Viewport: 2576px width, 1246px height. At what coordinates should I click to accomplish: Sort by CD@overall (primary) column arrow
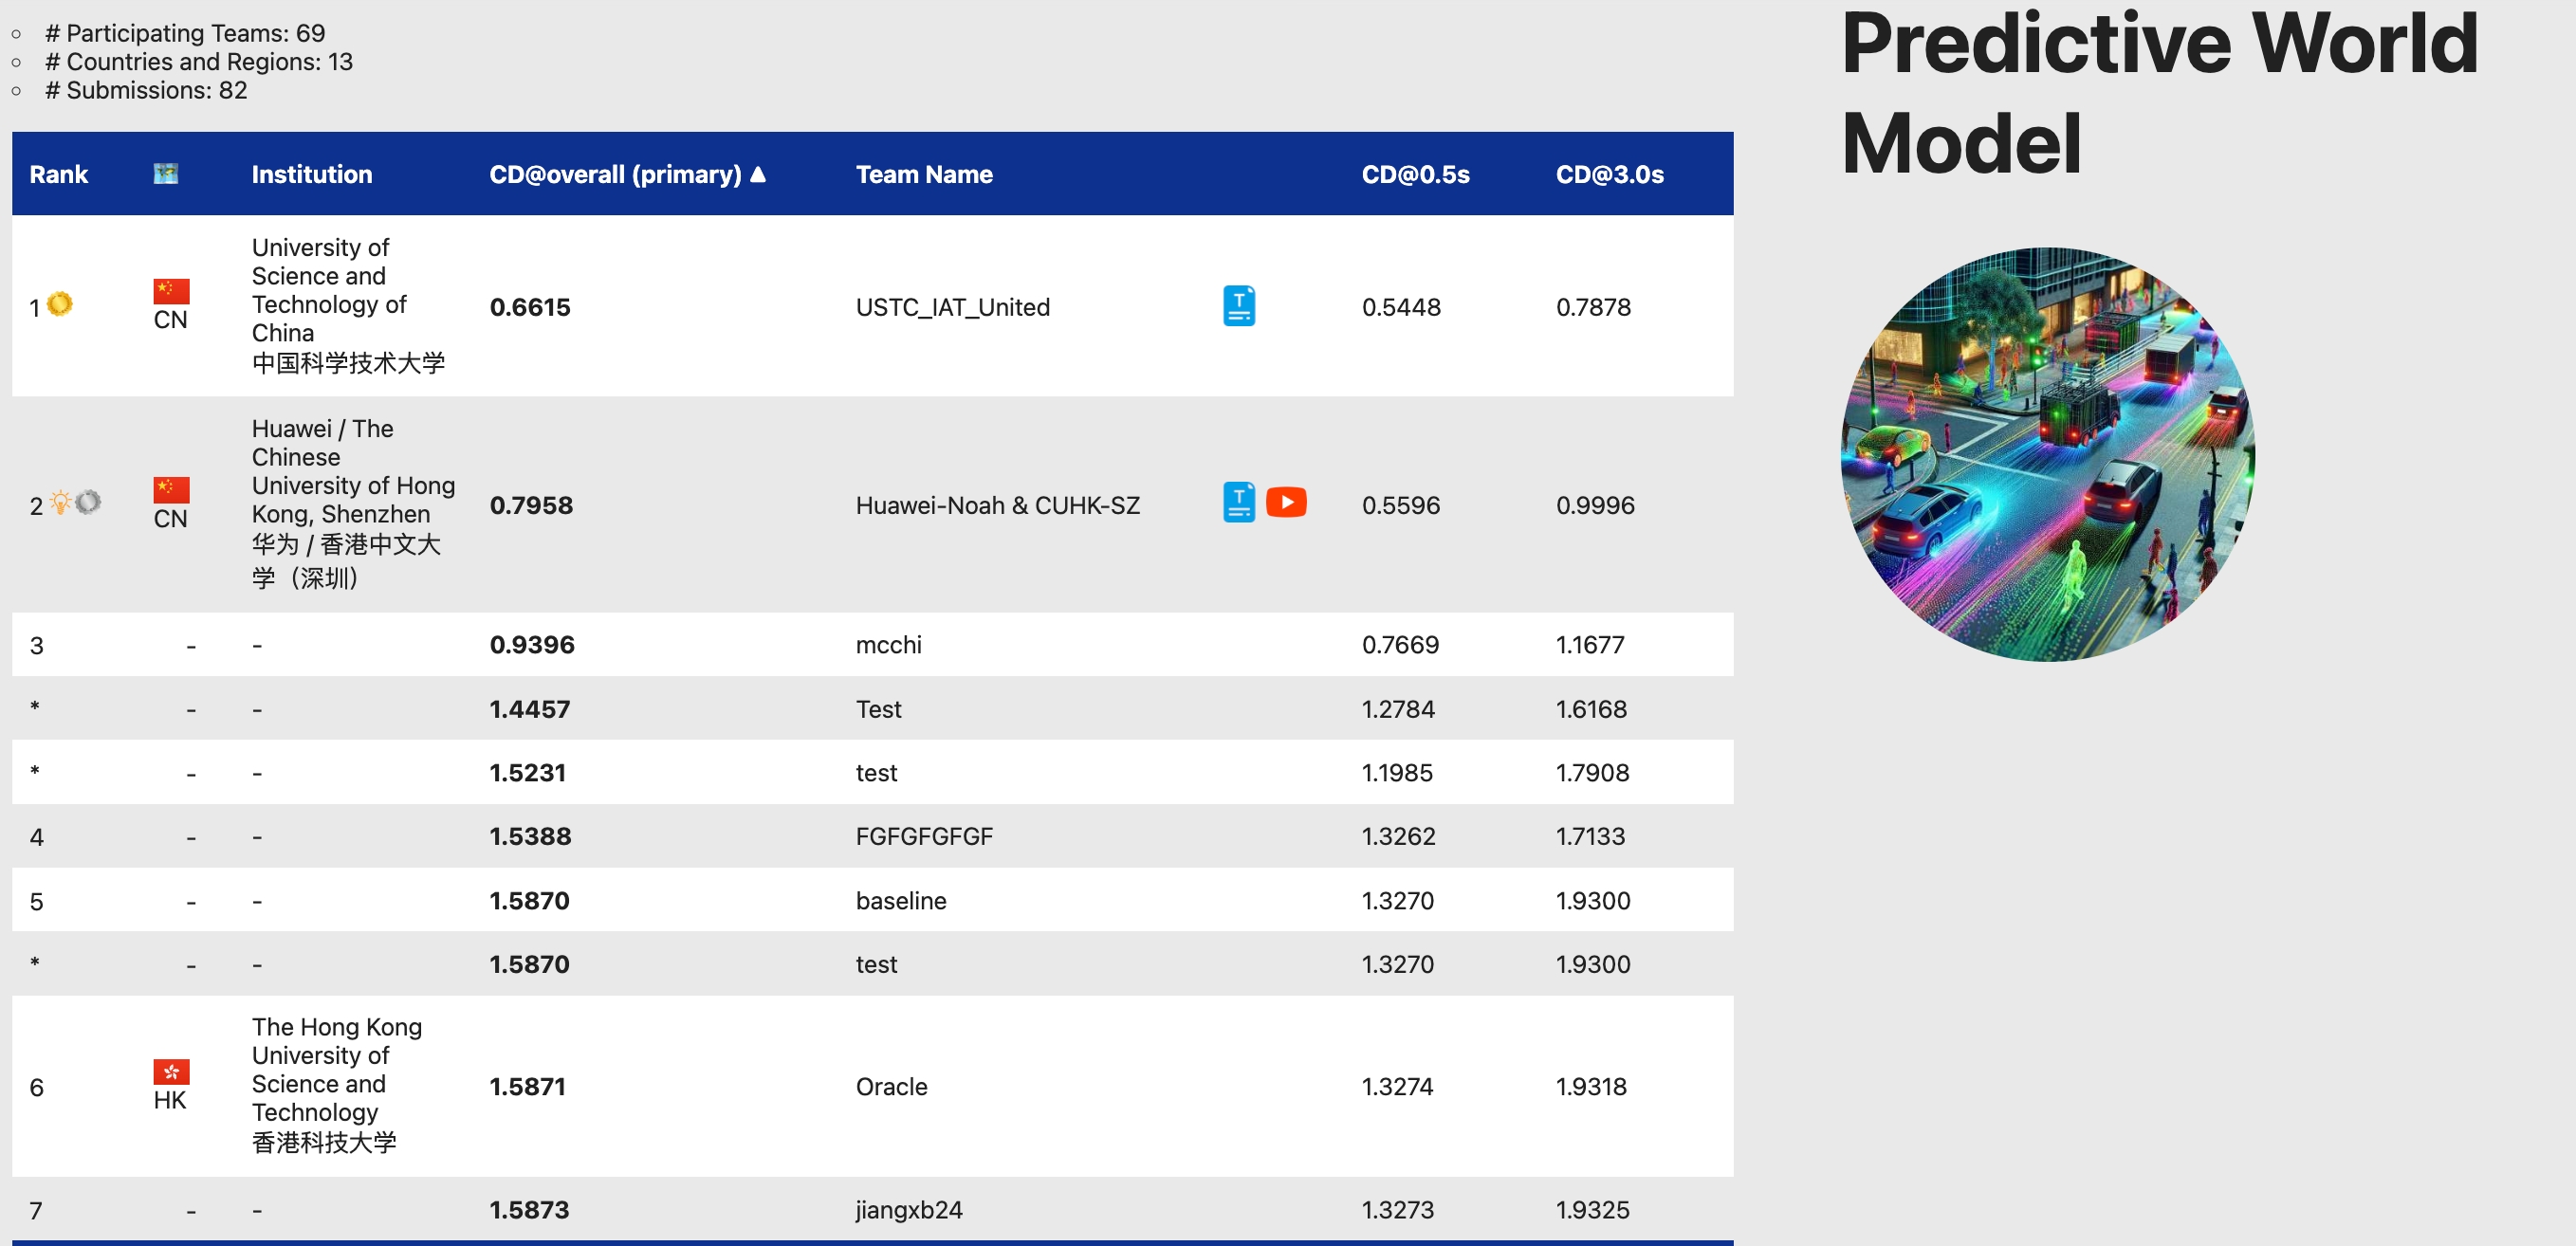[758, 174]
